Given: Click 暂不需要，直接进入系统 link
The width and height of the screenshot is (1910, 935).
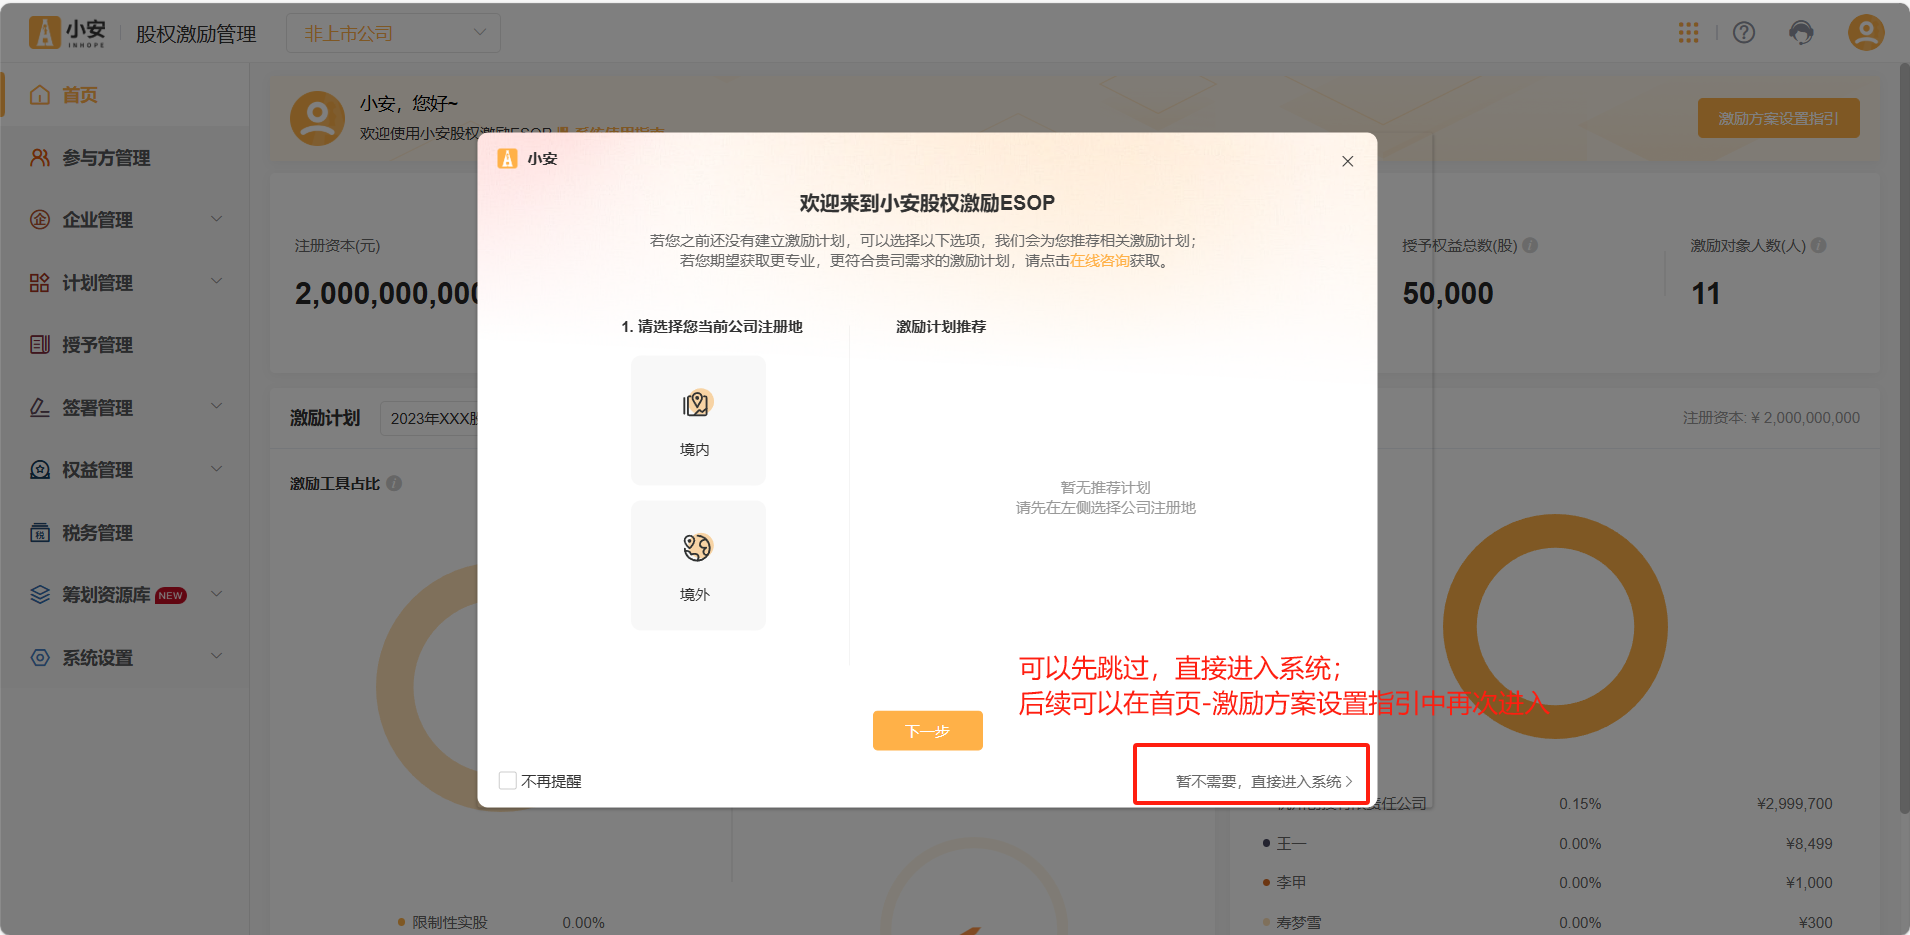Looking at the screenshot, I should [x=1264, y=782].
